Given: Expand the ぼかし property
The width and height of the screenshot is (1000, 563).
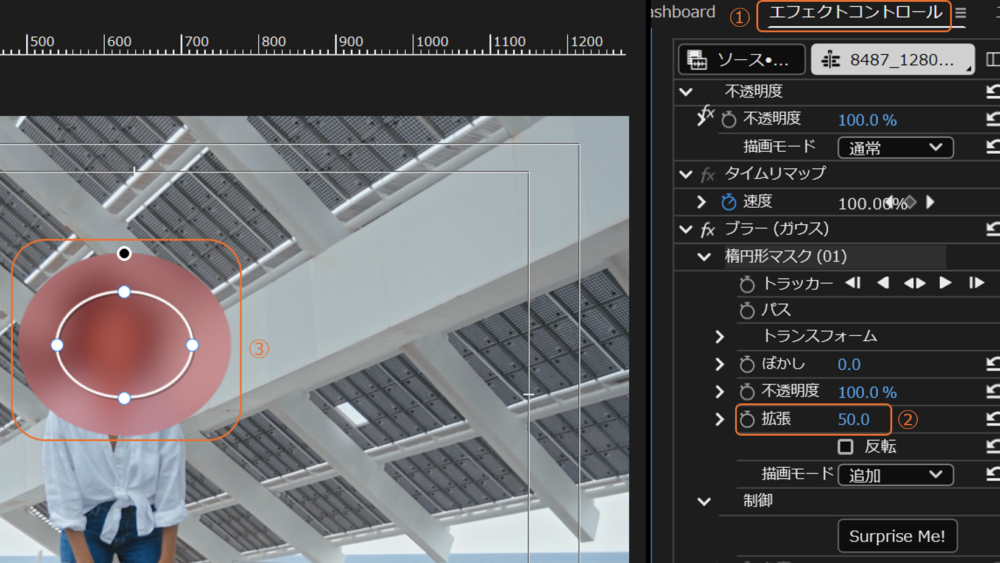Looking at the screenshot, I should [x=720, y=364].
